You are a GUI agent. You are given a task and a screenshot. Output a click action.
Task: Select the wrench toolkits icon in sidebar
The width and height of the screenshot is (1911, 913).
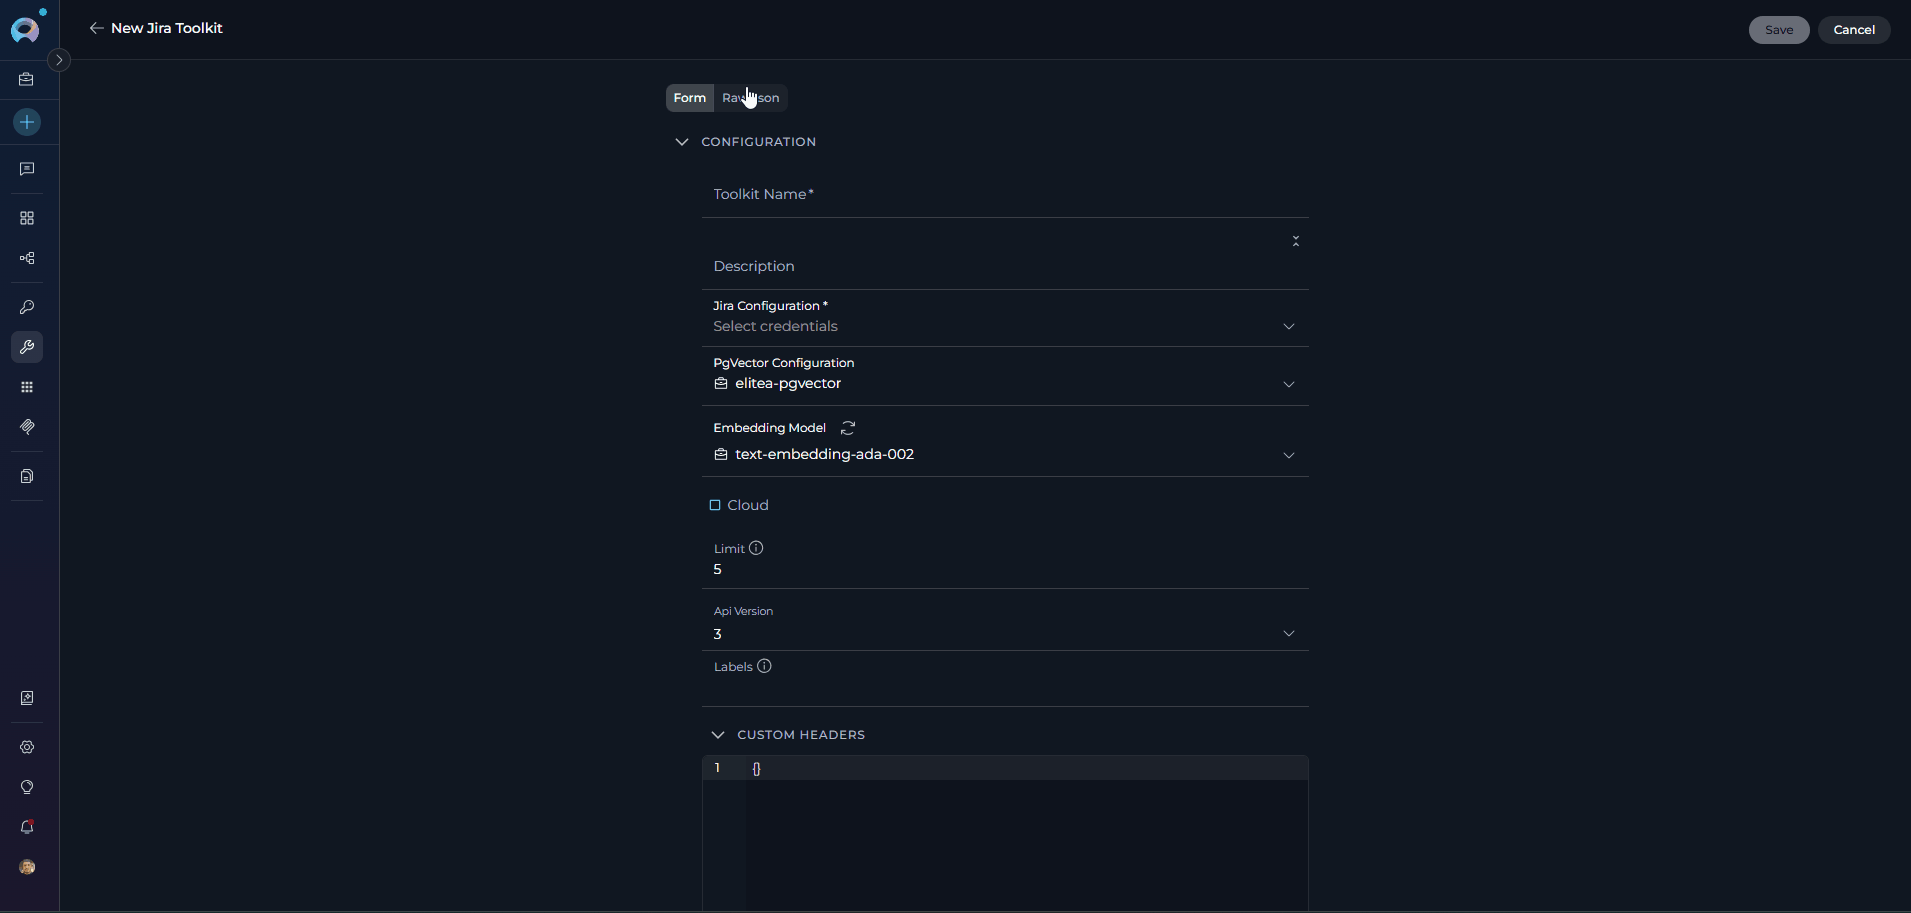click(27, 347)
